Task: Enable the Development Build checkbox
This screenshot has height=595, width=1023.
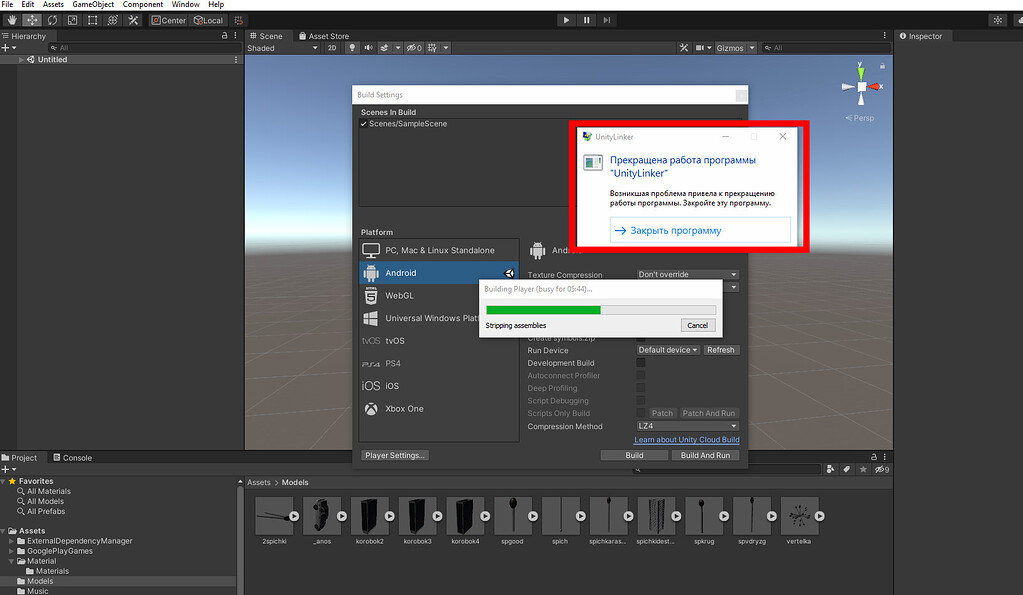Action: coord(642,363)
